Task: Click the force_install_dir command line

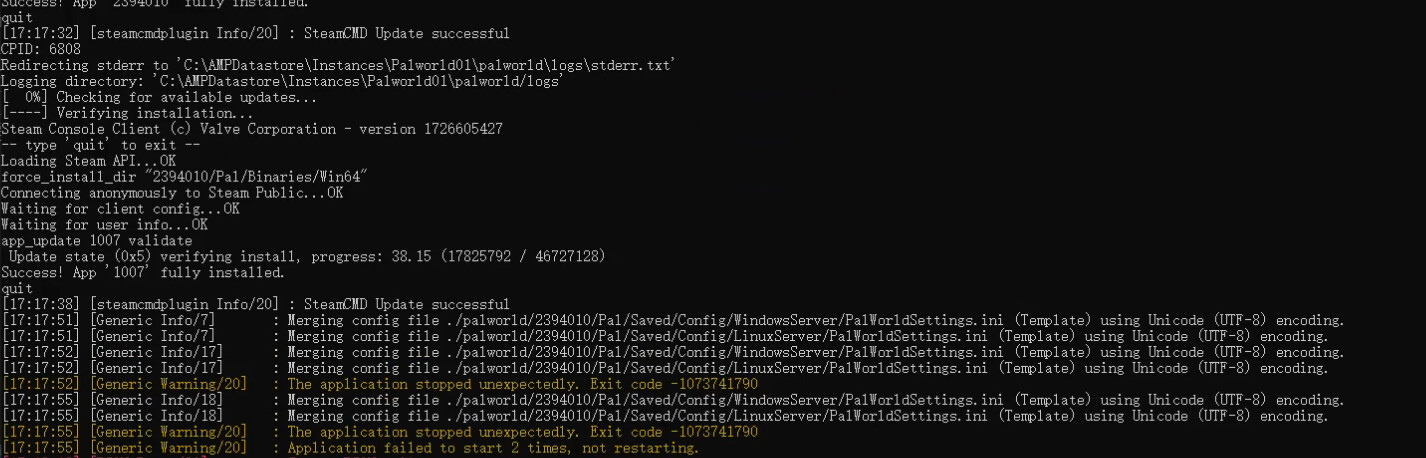Action: [x=185, y=177]
